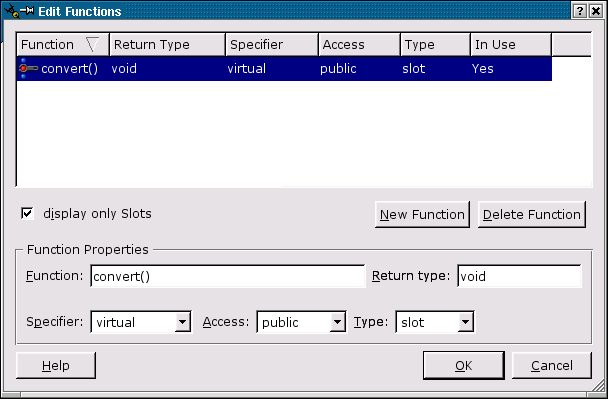Image resolution: width=608 pixels, height=399 pixels.
Task: Close the Edit Functions dialog
Action: click(596, 11)
